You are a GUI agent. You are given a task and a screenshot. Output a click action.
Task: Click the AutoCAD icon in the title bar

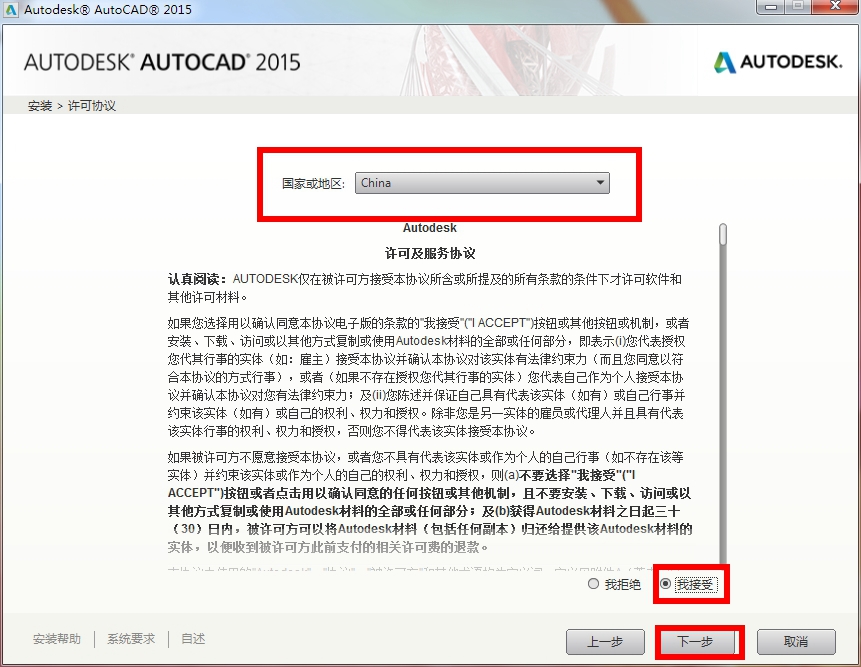click(x=11, y=8)
